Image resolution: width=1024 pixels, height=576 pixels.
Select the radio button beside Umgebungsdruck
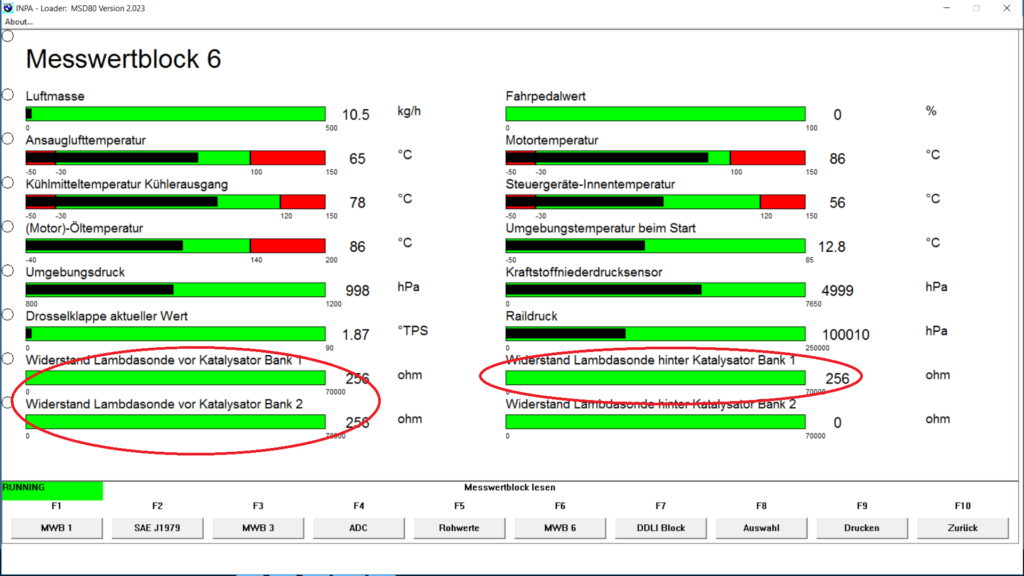8,270
